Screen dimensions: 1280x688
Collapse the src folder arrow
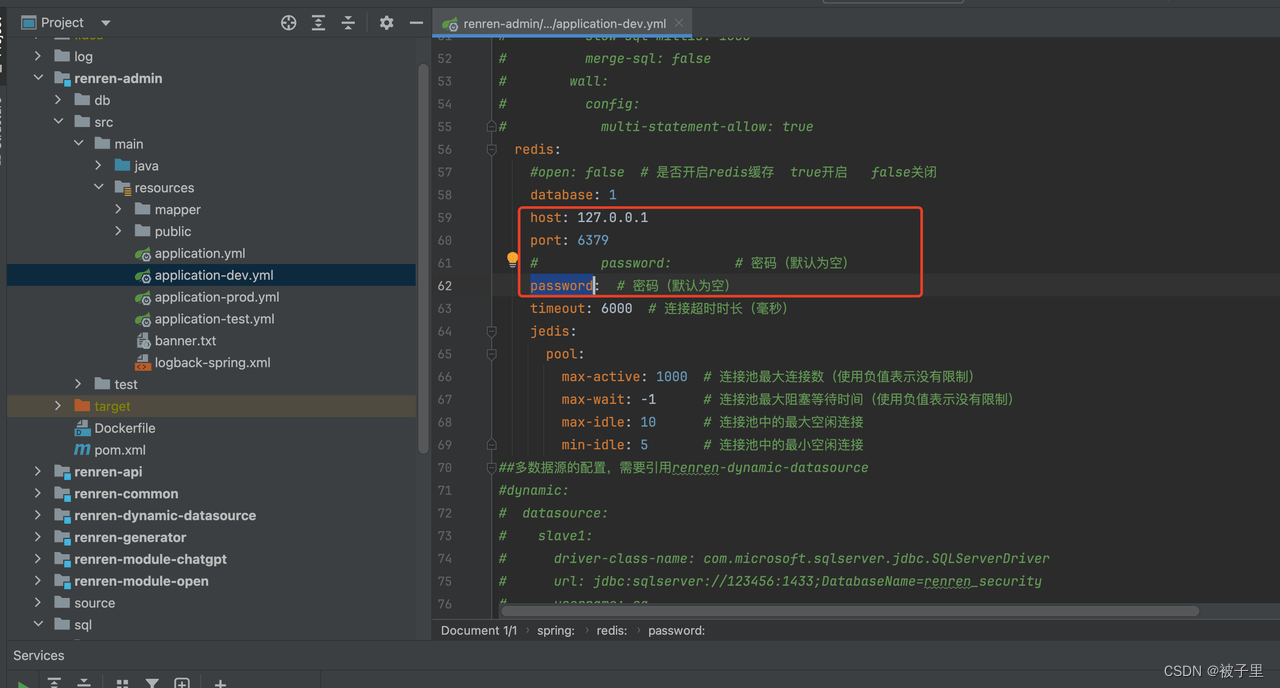[58, 122]
